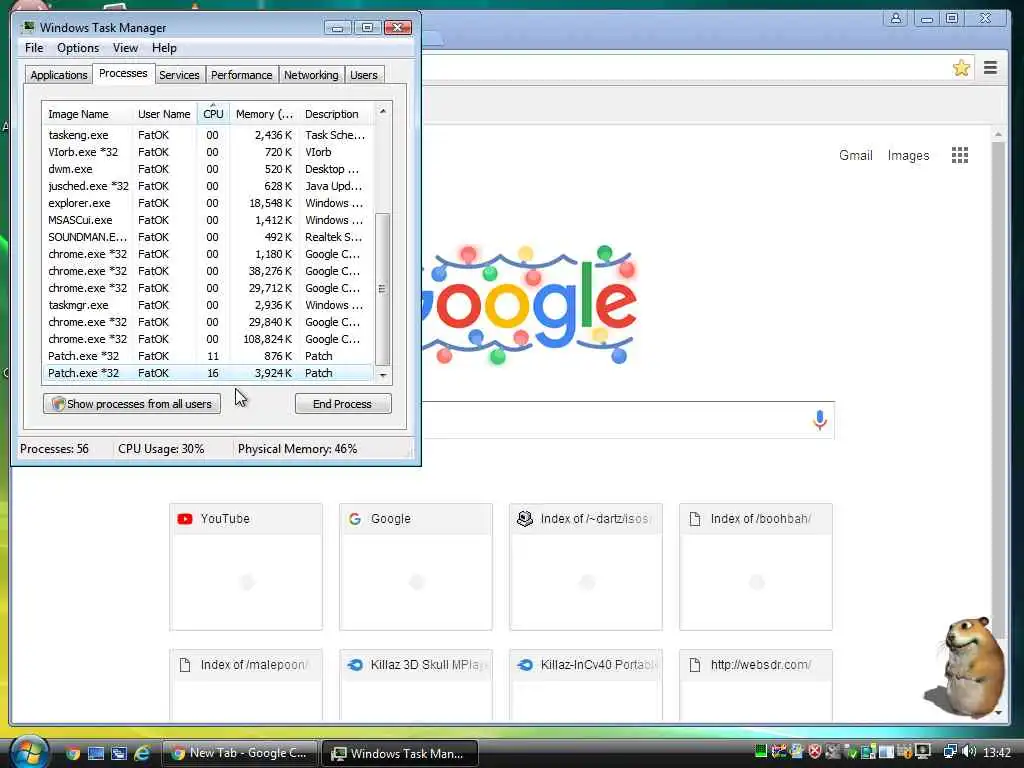Click the page icon on the Index of /malepoon tile
The width and height of the screenshot is (1024, 768).
pyautogui.click(x=185, y=665)
